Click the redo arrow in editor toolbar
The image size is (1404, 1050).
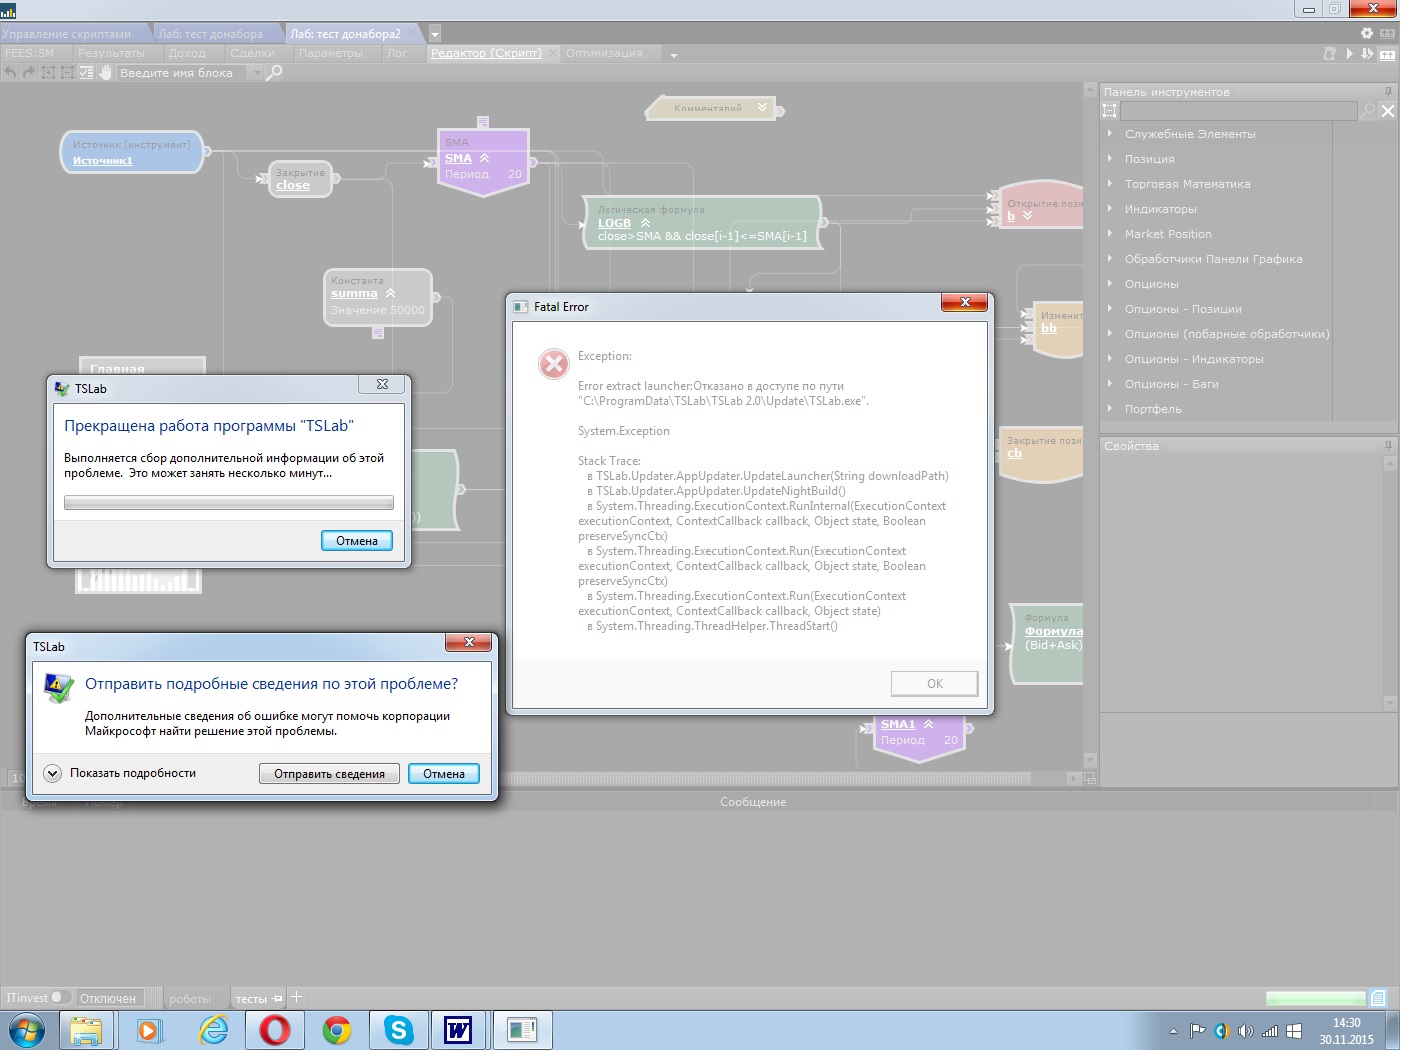click(x=29, y=72)
